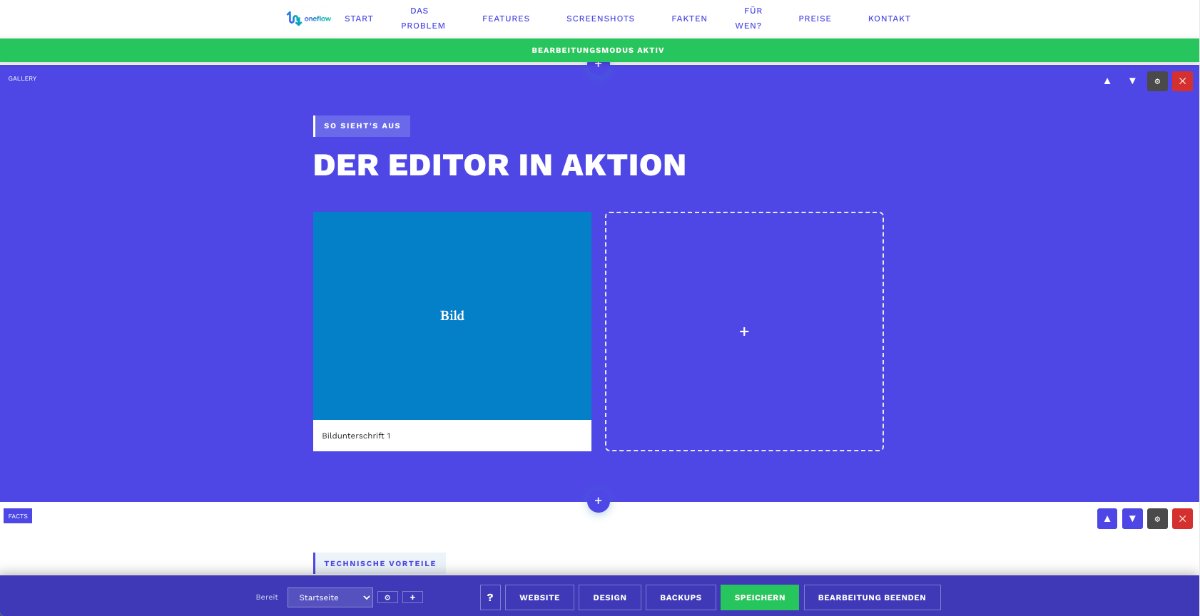1200x616 pixels.
Task: Navigate to the Preise menu item
Action: click(x=814, y=18)
